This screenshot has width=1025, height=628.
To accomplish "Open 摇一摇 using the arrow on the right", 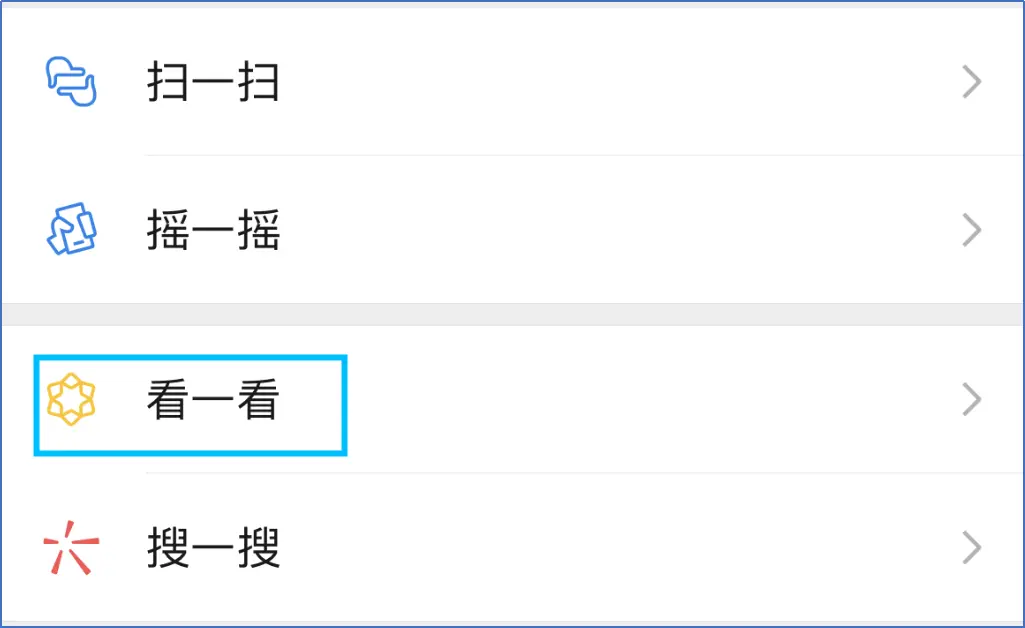I will (x=970, y=231).
